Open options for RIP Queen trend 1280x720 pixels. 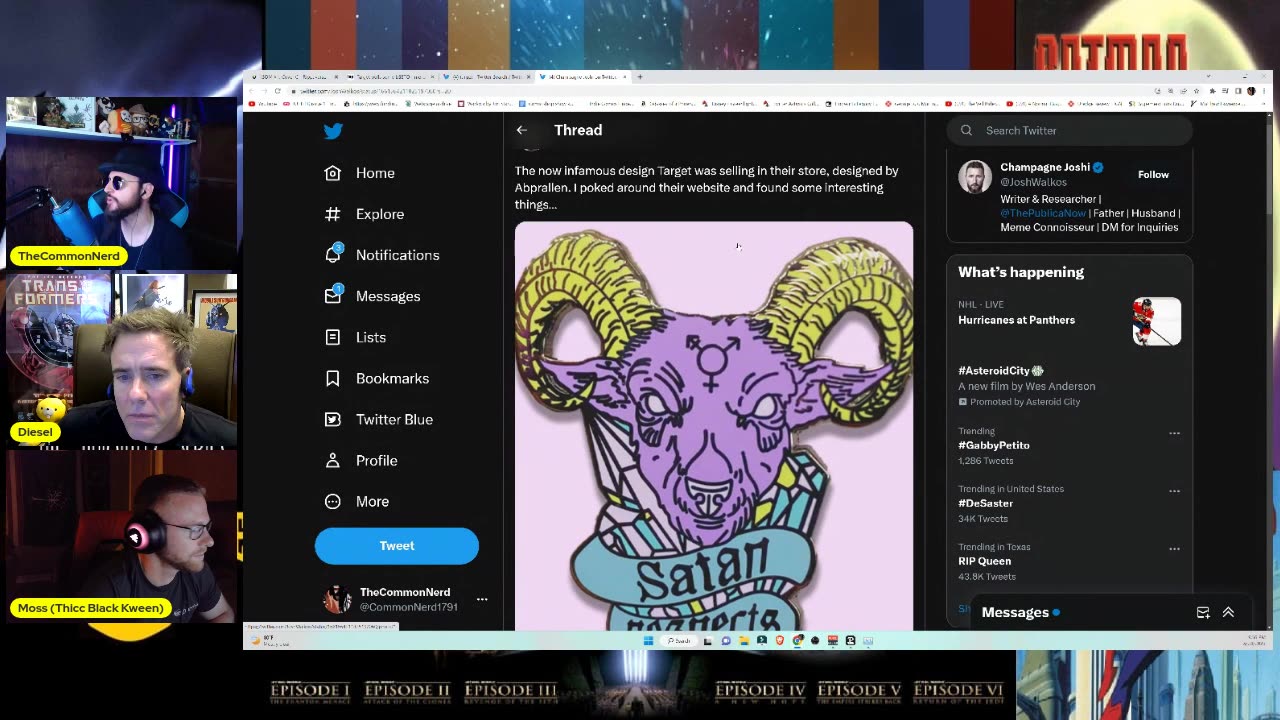tap(1174, 549)
